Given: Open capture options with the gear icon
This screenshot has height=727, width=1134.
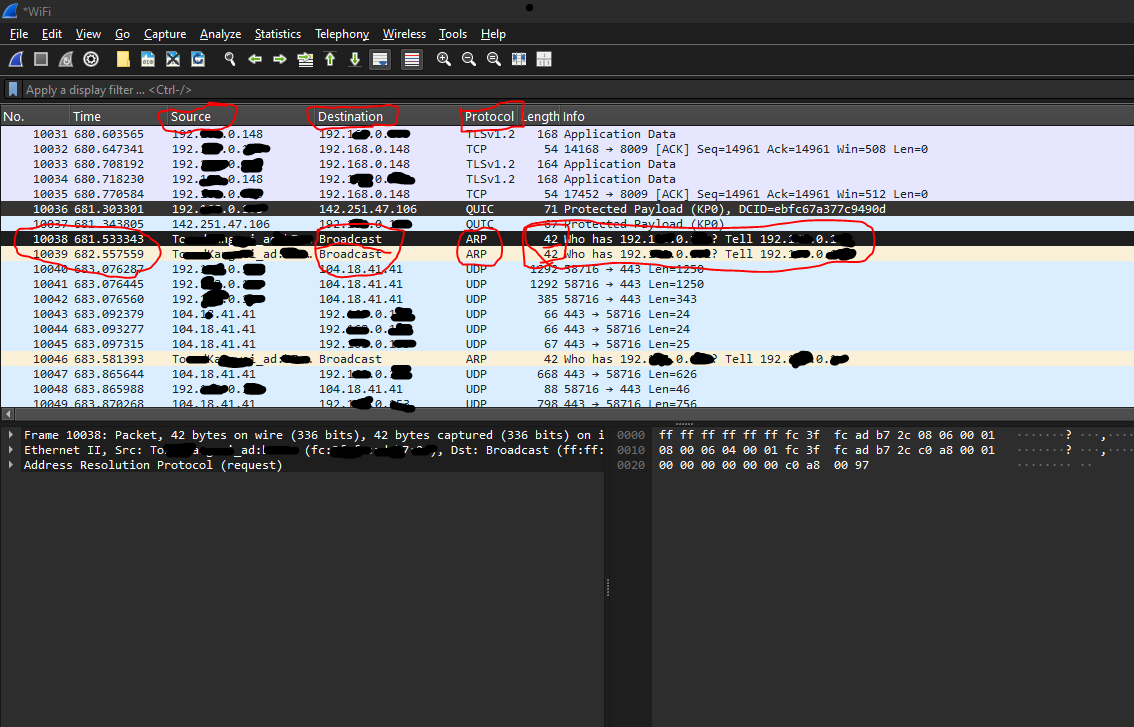Looking at the screenshot, I should (x=91, y=59).
